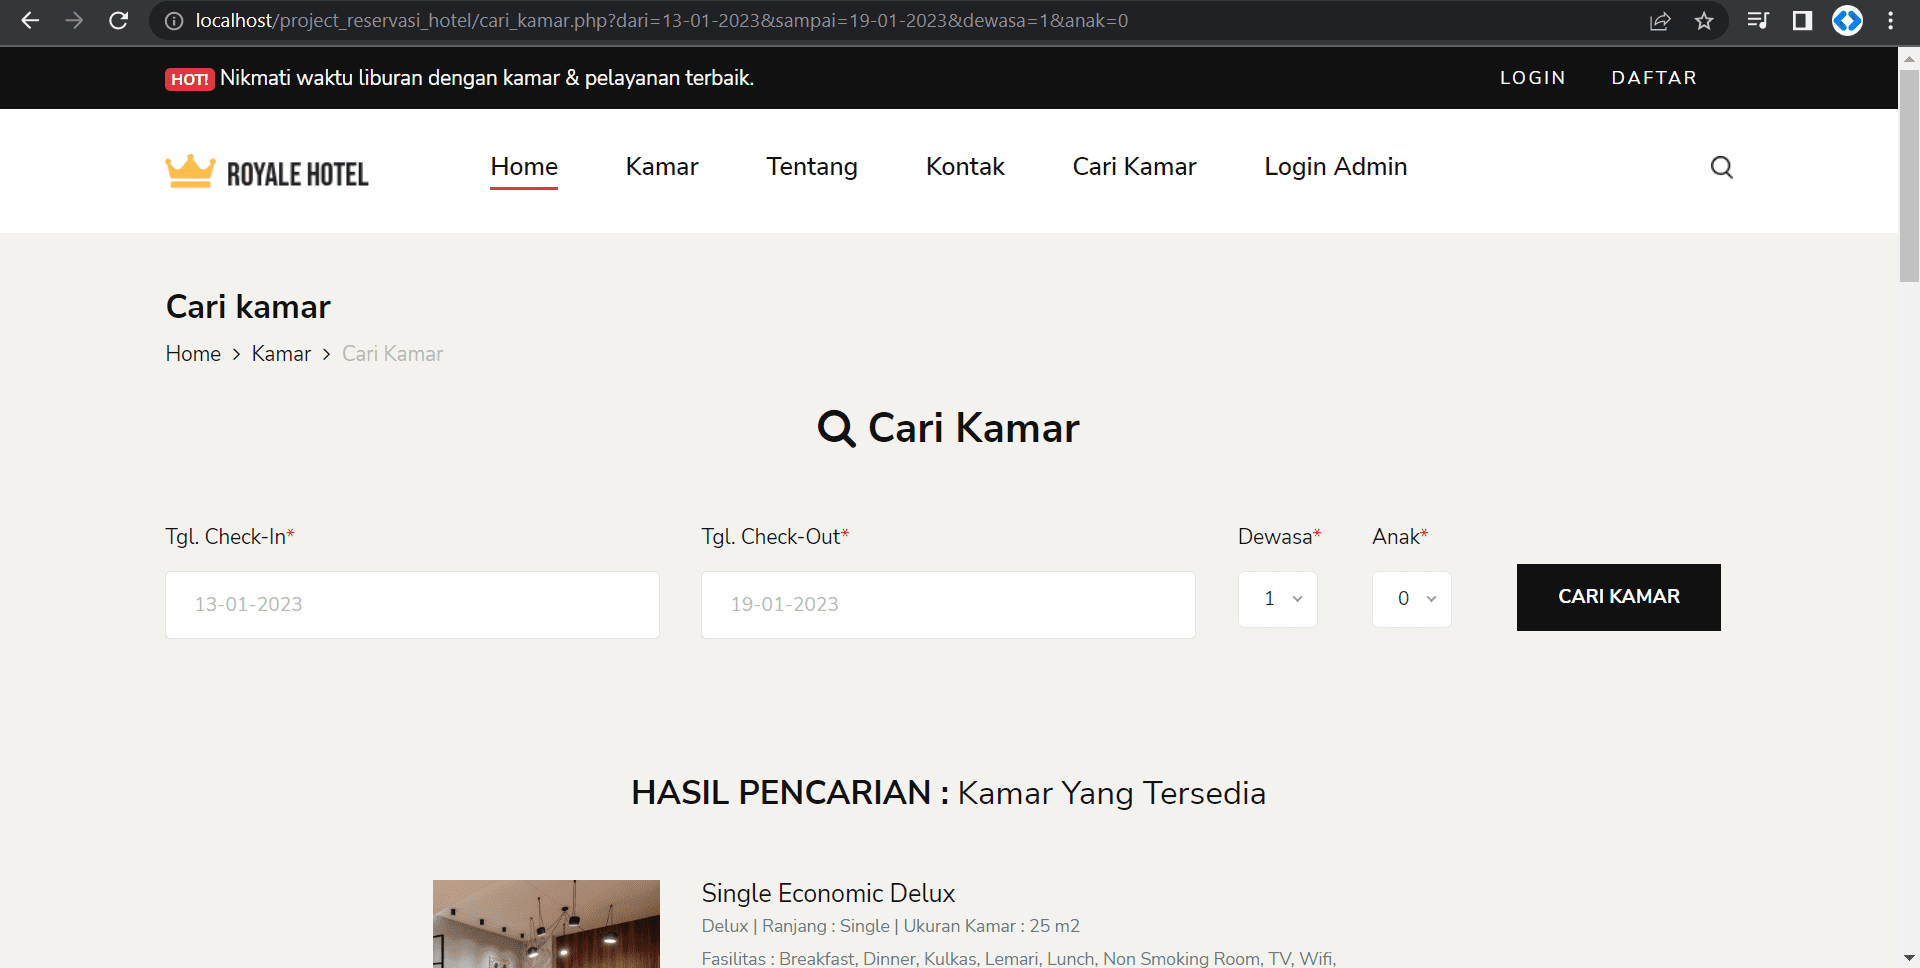Go to the Tentang menu item
The height and width of the screenshot is (968, 1920).
(x=811, y=167)
